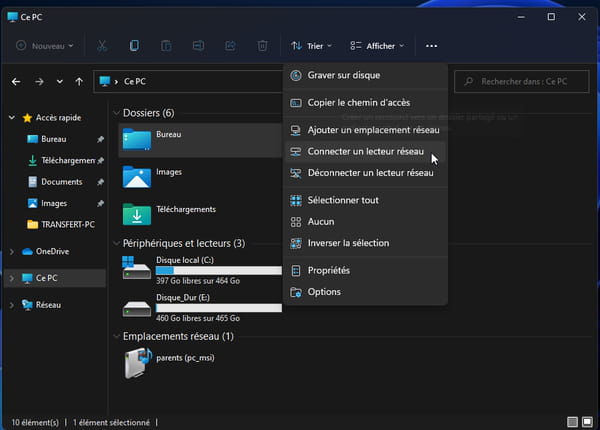Viewport: 600px width, 430px height.
Task: Go forward with the right arrow
Action: tap(39, 81)
